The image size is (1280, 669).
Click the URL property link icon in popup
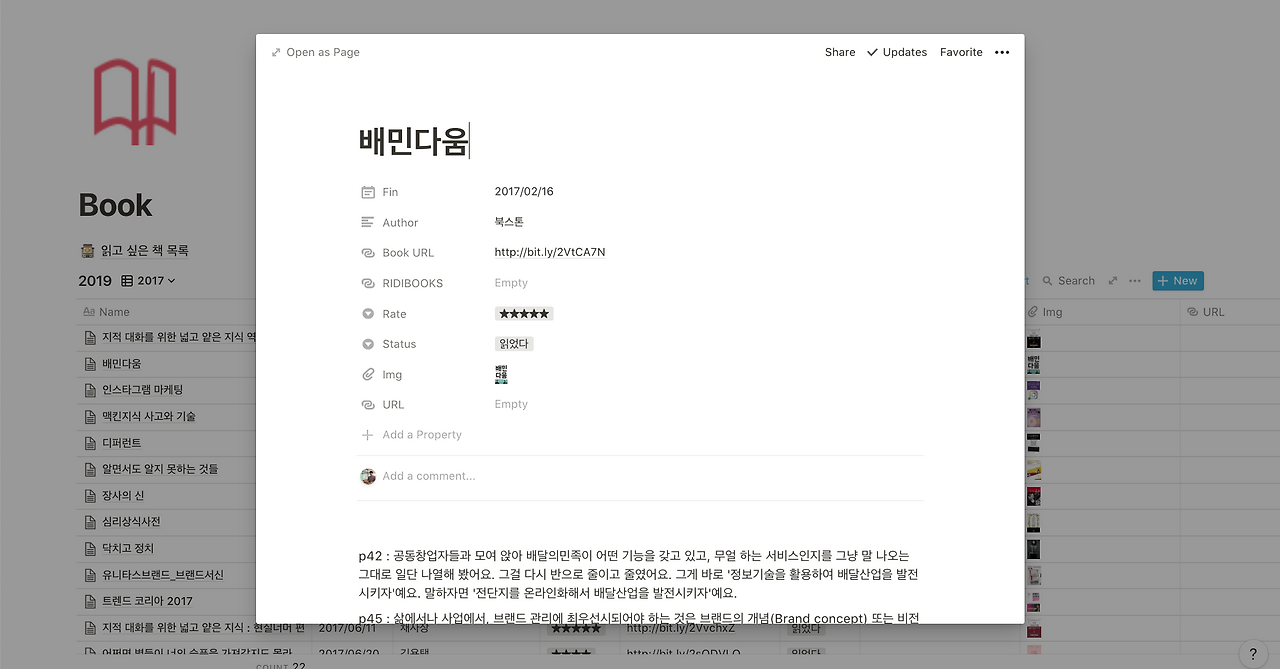tap(368, 405)
